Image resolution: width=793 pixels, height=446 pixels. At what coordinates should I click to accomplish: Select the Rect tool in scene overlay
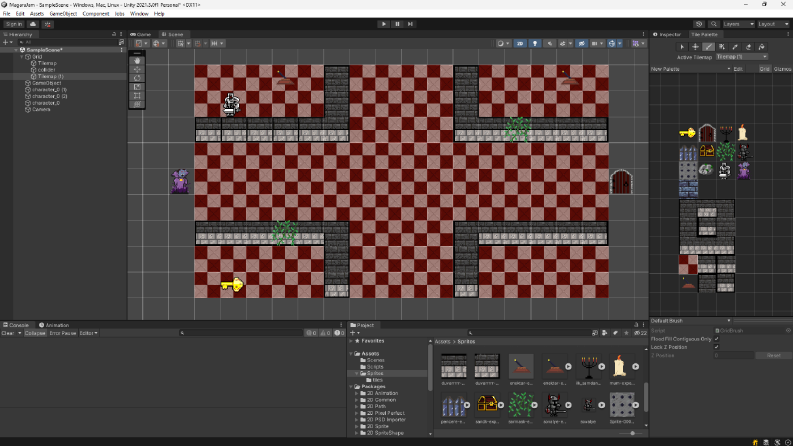[x=137, y=96]
